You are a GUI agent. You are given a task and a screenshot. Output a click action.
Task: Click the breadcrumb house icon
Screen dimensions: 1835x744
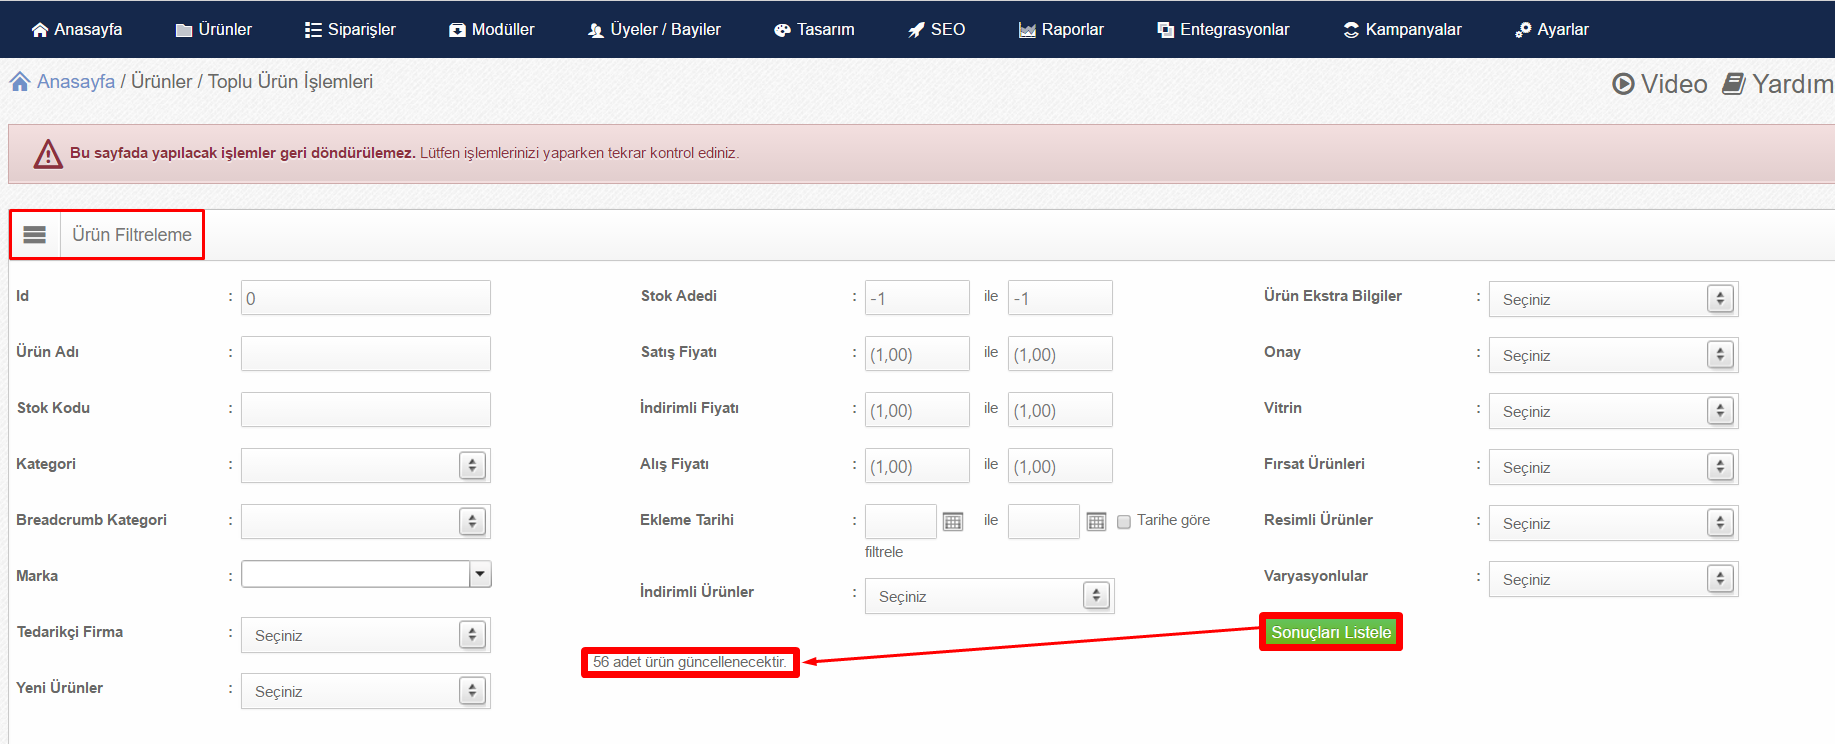[20, 81]
